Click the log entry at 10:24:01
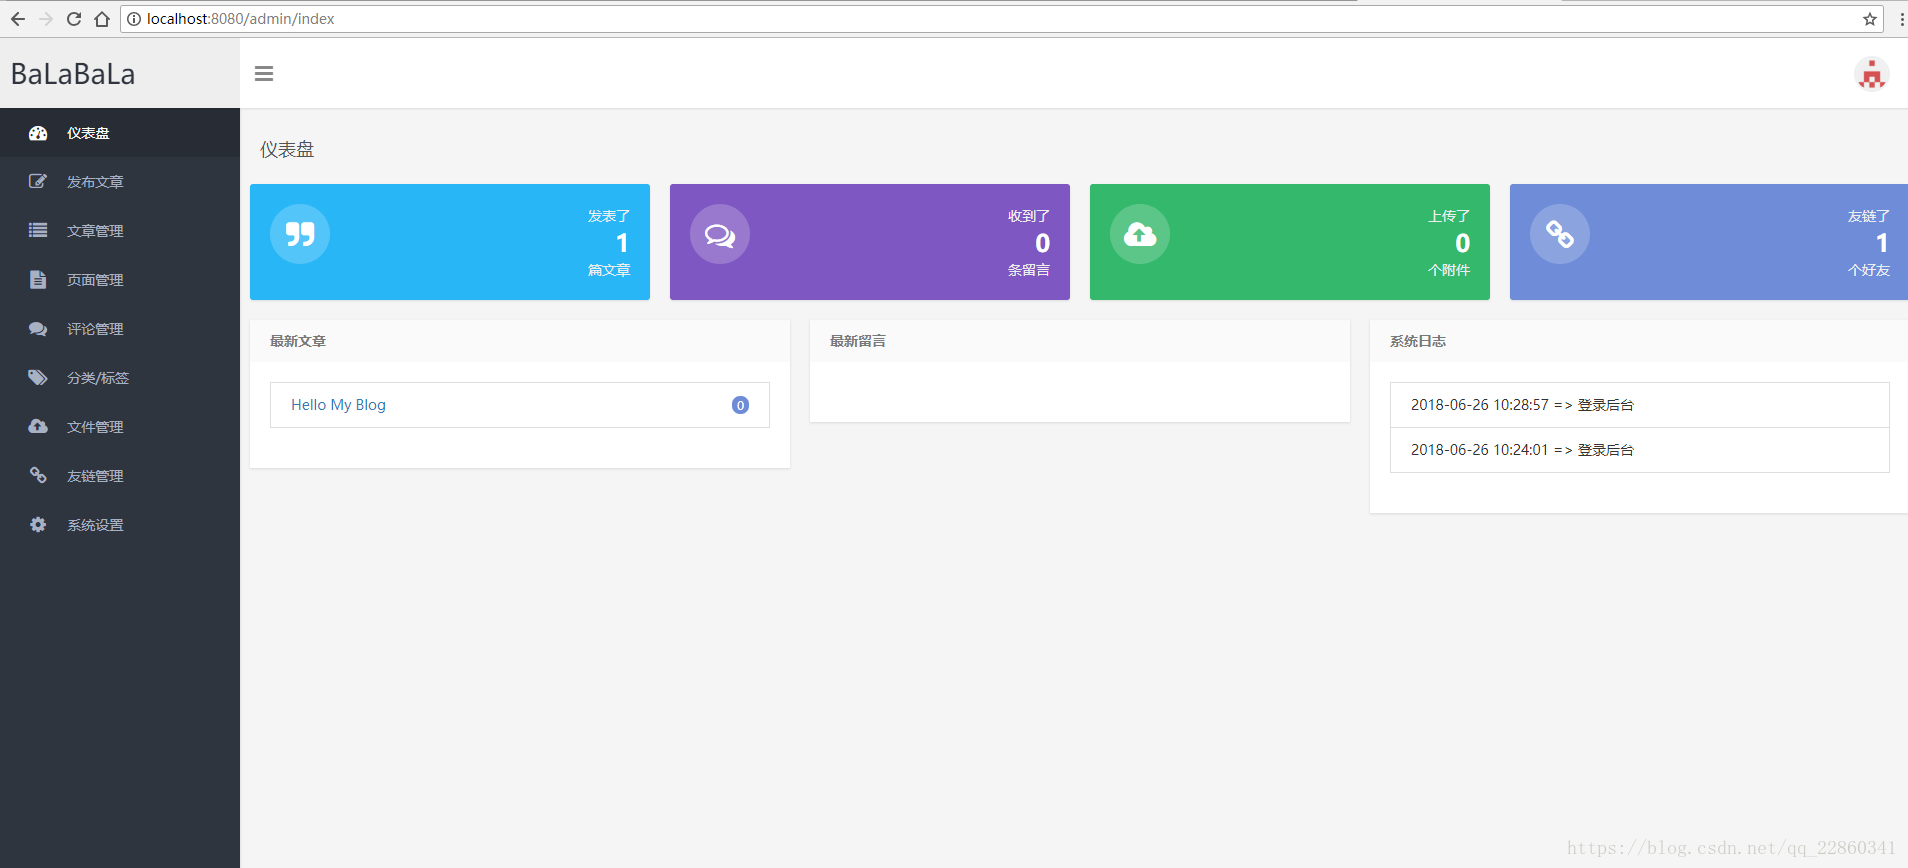1908x868 pixels. pyautogui.click(x=1640, y=450)
